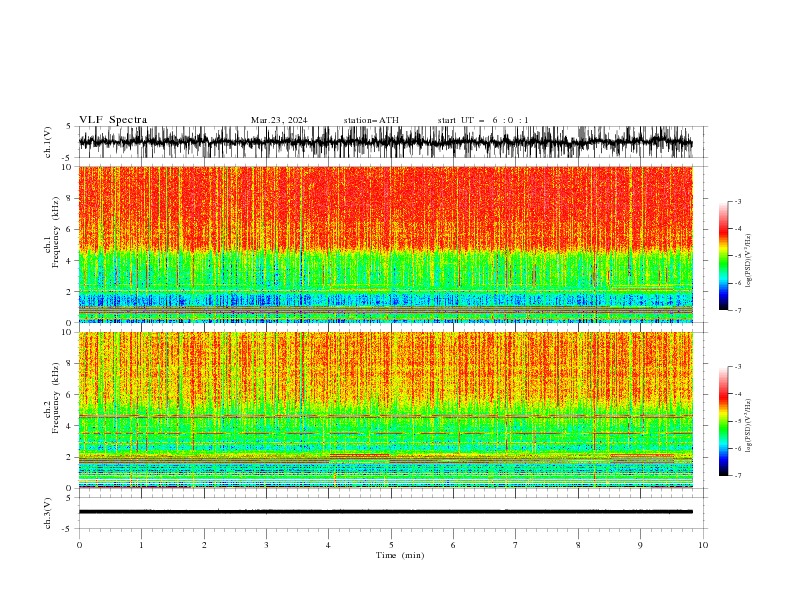The width and height of the screenshot is (792, 612).
Task: Click the "station=ATH" label
Action: tap(371, 120)
